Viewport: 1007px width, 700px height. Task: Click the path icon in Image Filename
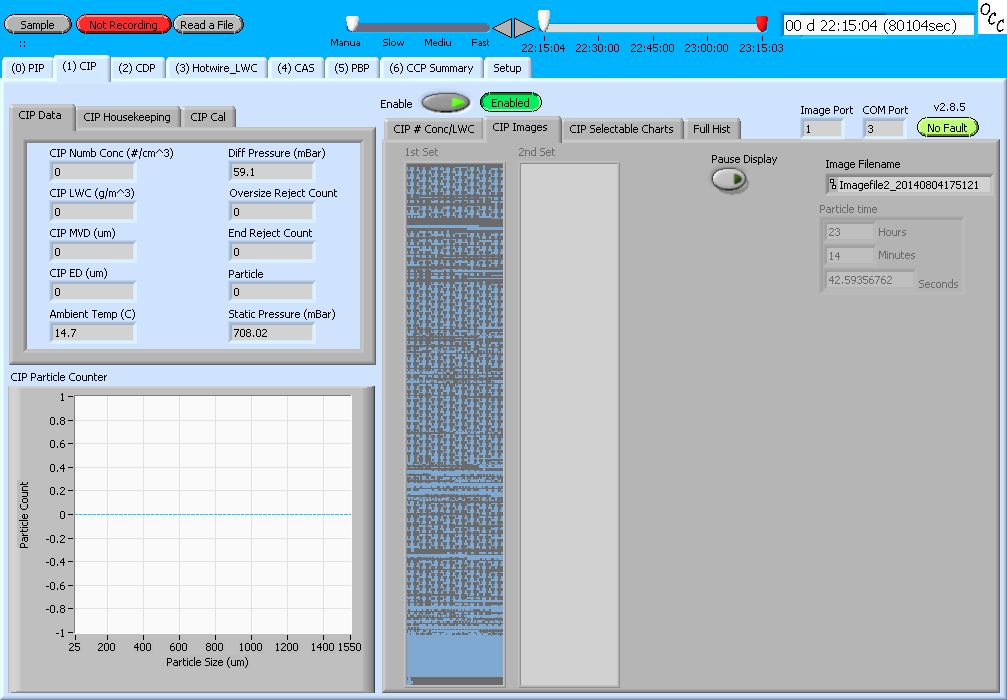click(x=832, y=185)
